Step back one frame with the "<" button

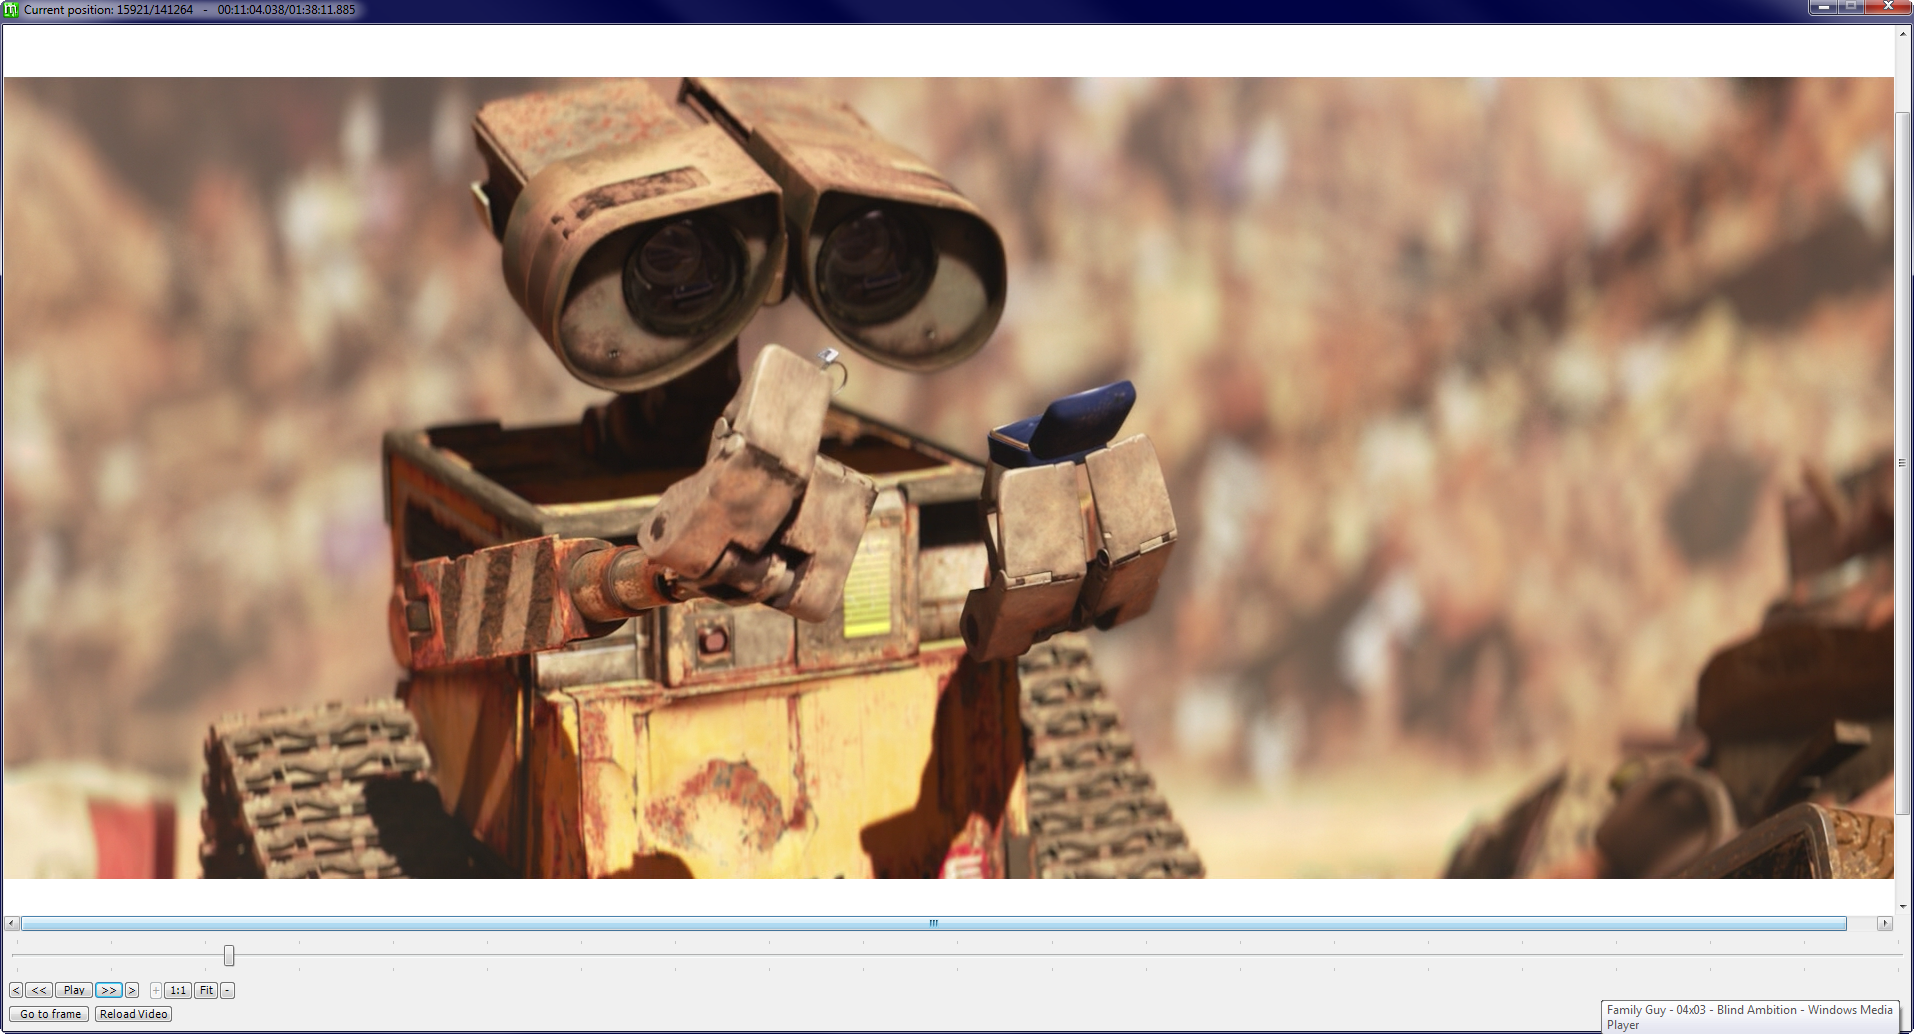point(16,990)
